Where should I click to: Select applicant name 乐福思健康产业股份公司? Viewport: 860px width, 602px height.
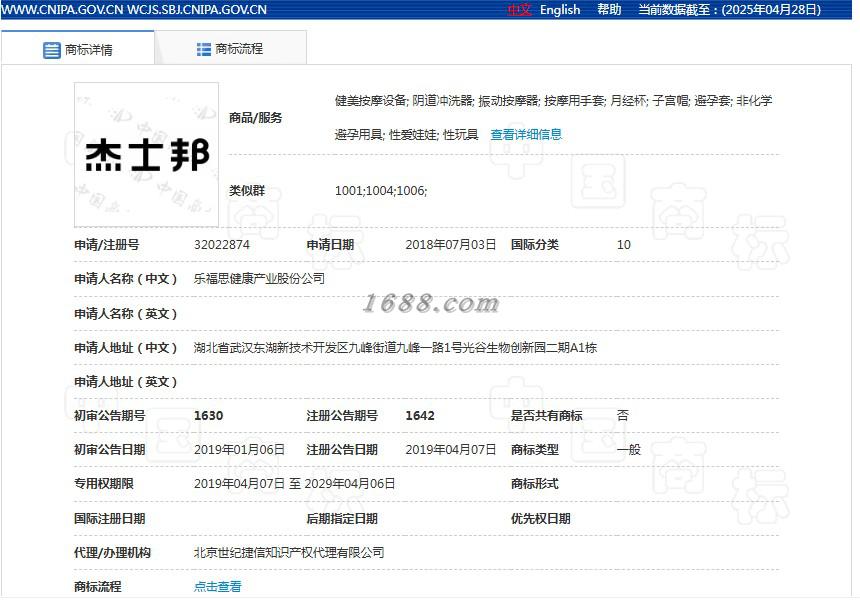(259, 279)
